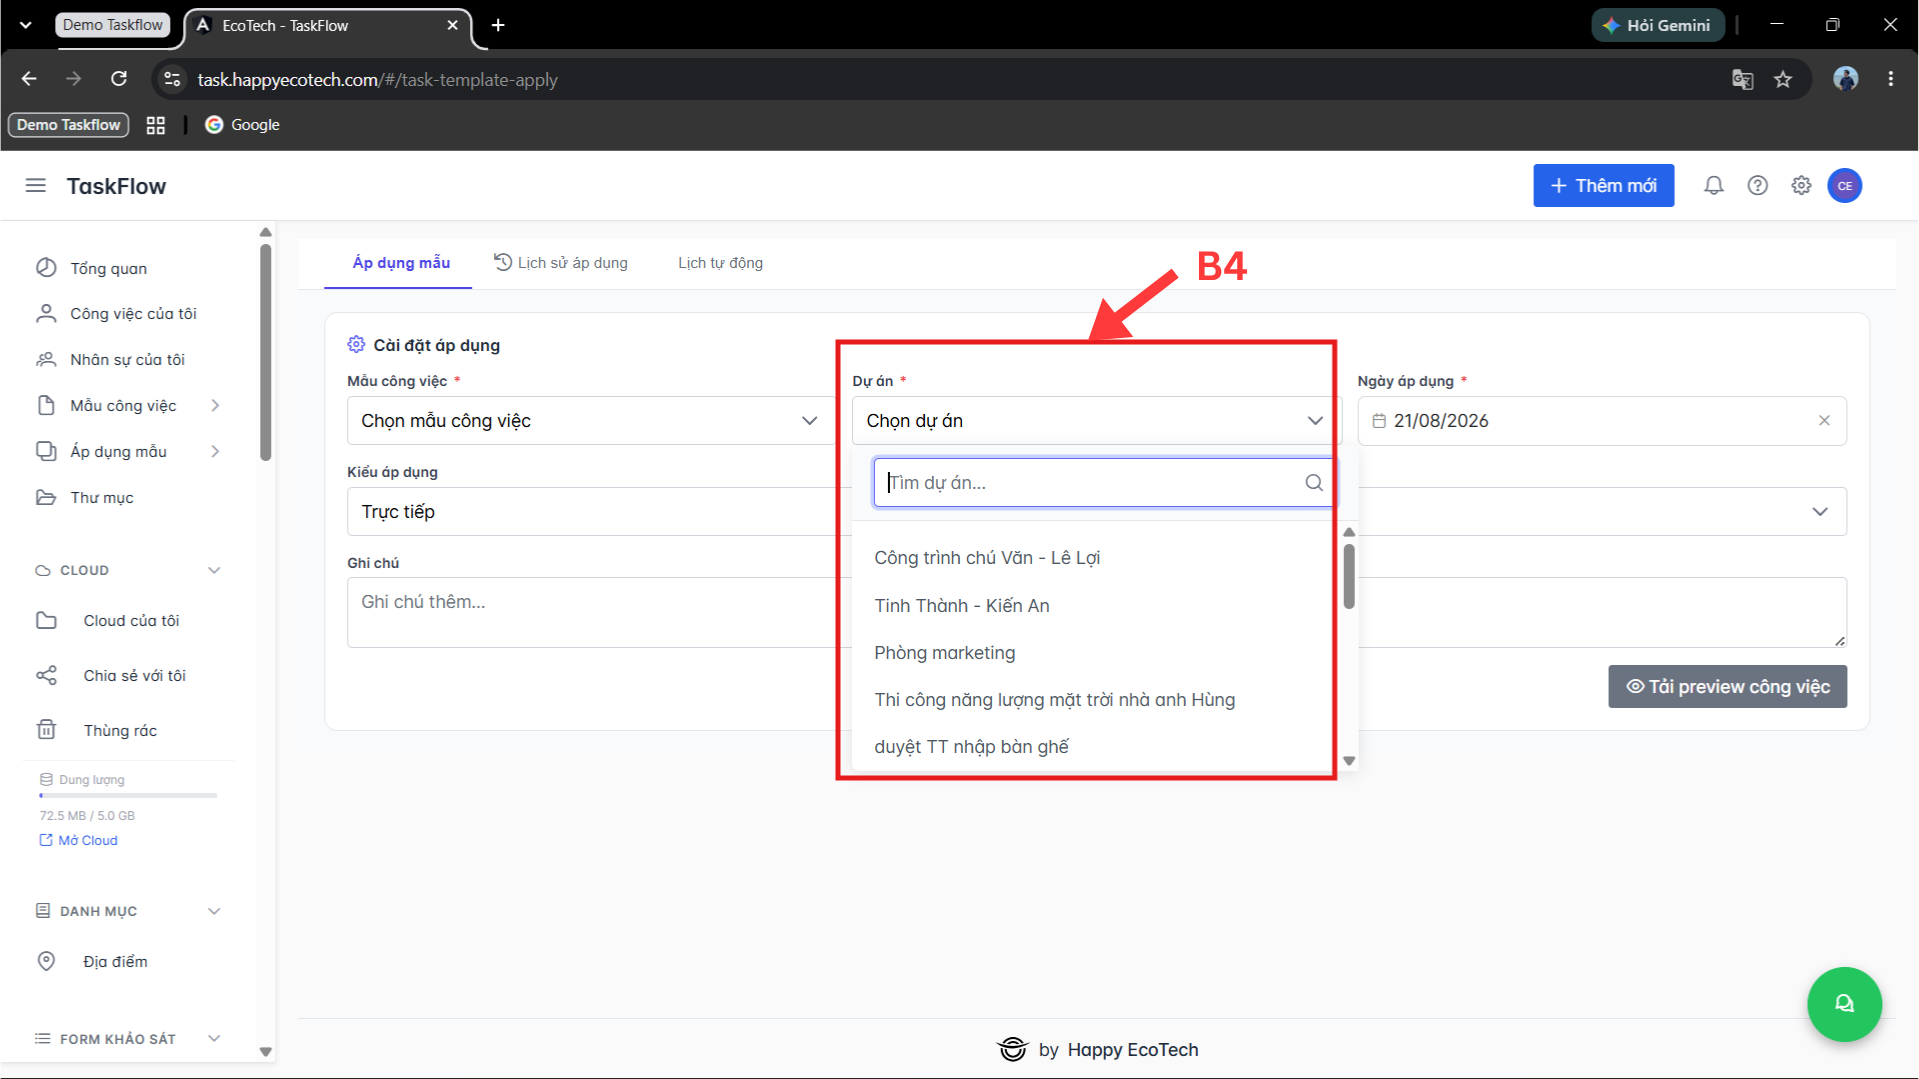Image resolution: width=1919 pixels, height=1079 pixels.
Task: Click the Mở Cloud link
Action: 79,841
